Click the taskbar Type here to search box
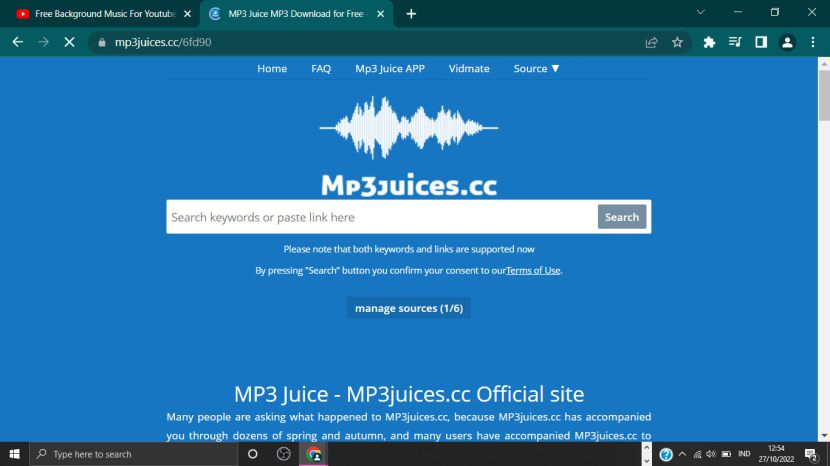Image resolution: width=830 pixels, height=466 pixels. 133,454
